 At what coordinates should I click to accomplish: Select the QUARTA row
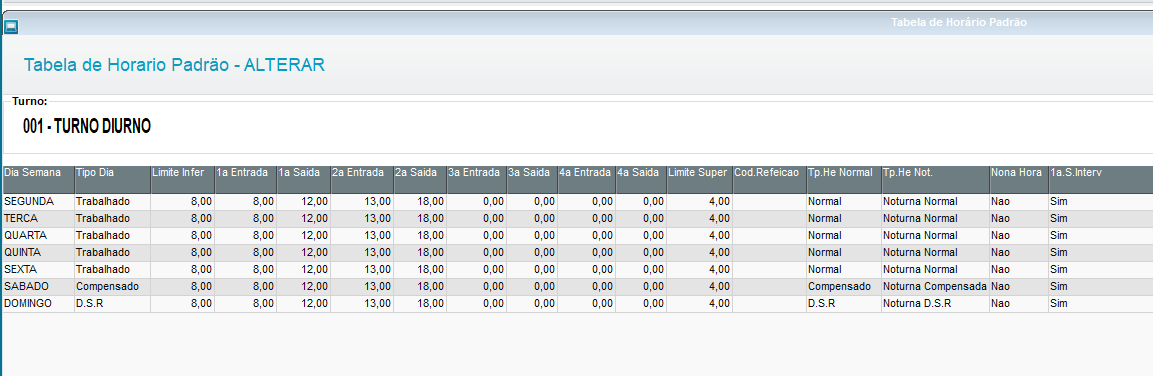(578, 235)
